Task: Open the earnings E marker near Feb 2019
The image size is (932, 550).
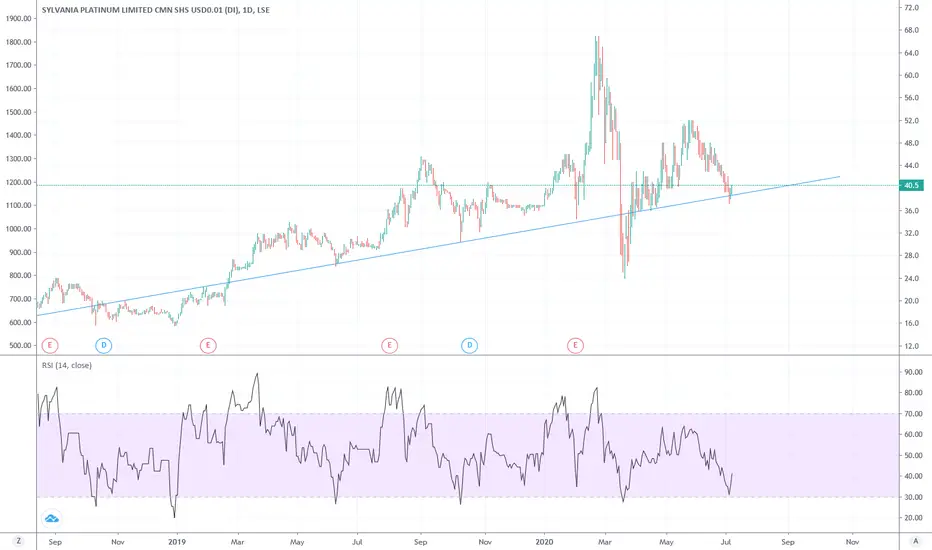Action: [x=208, y=345]
